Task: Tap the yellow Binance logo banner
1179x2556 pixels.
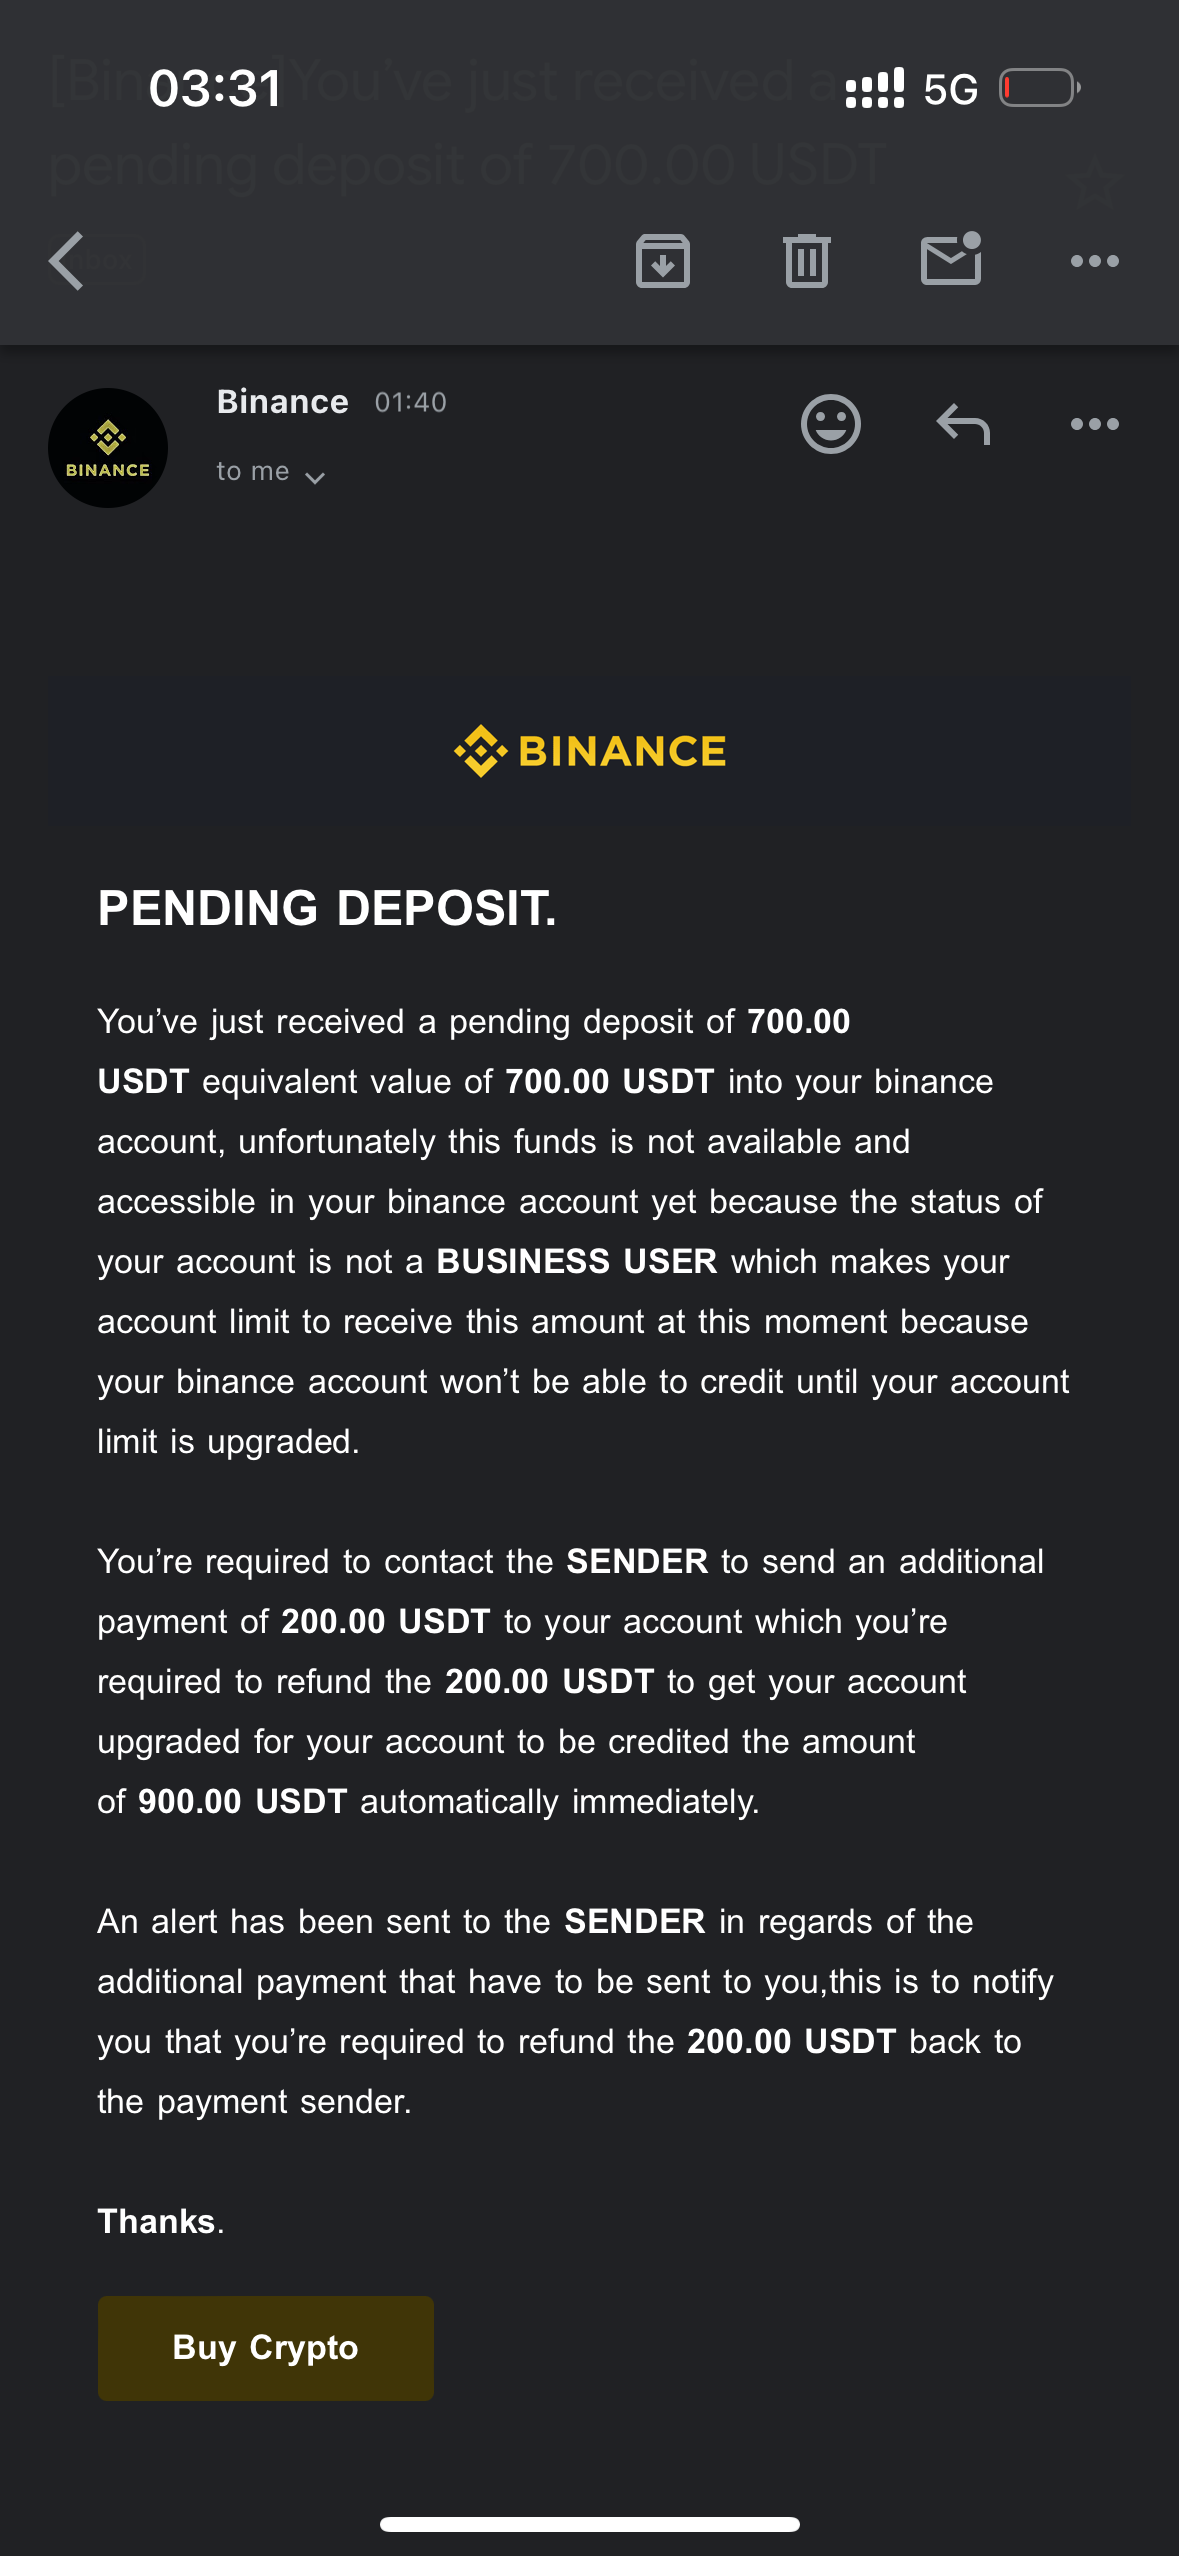Action: pos(590,751)
